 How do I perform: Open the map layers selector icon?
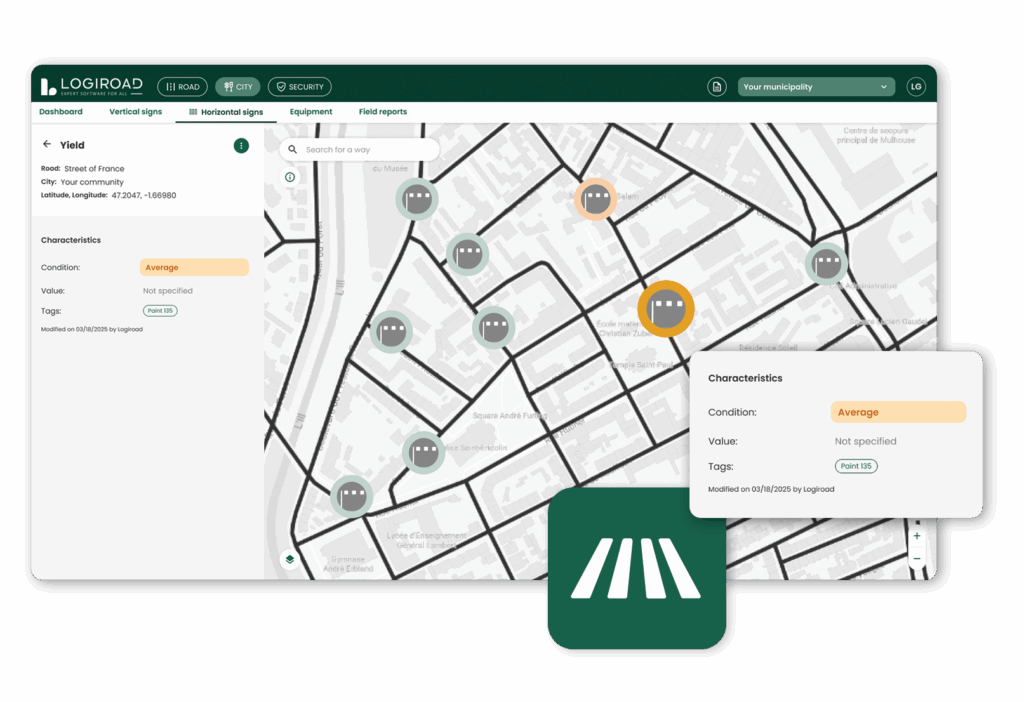coord(289,560)
